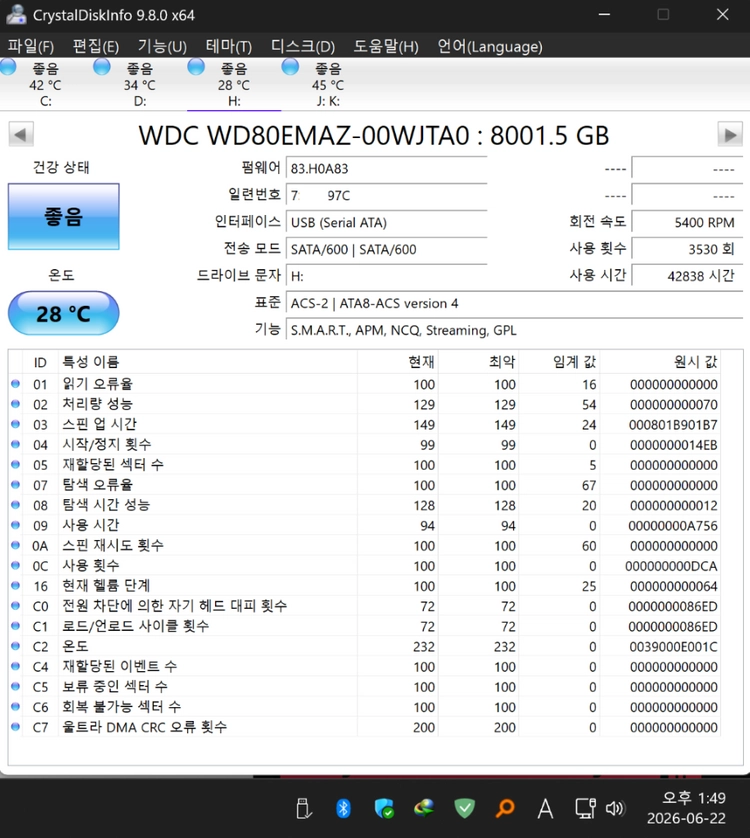The image size is (750, 838).
Task: Click the 42838 시간 power-on hours value
Action: [687, 276]
